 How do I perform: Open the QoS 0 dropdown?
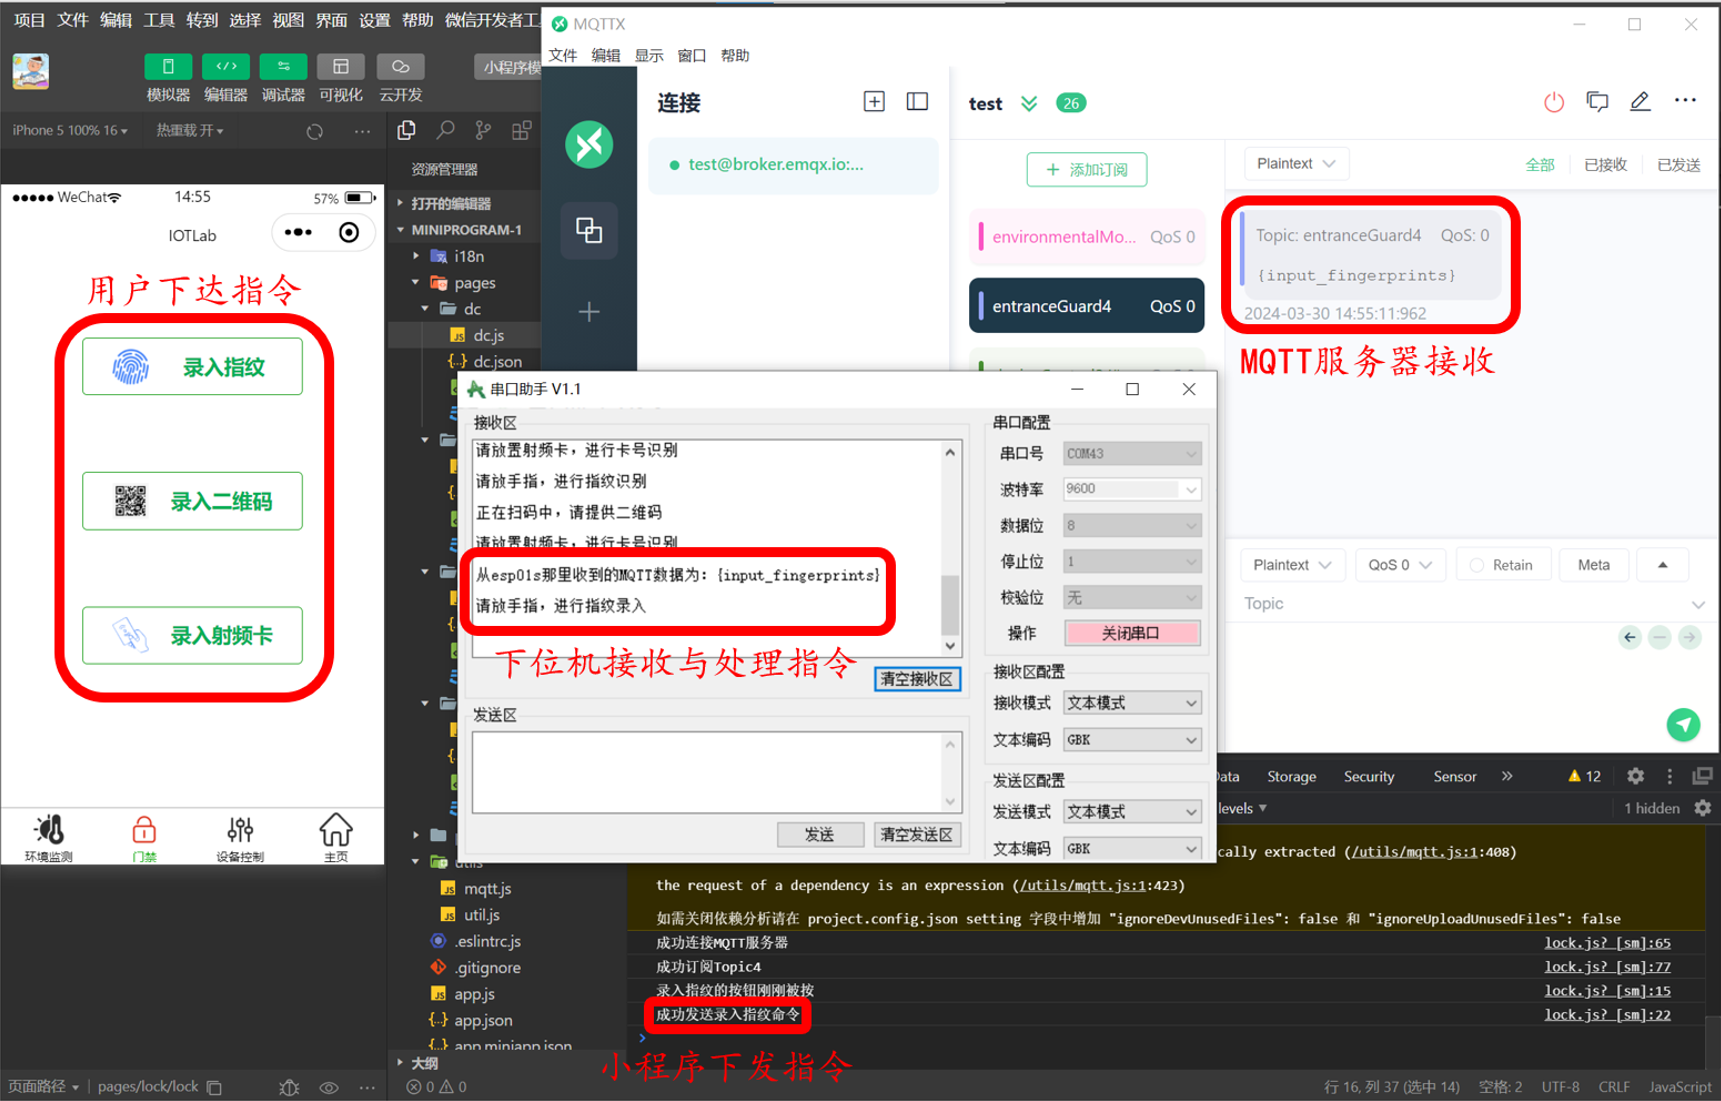(x=1400, y=565)
